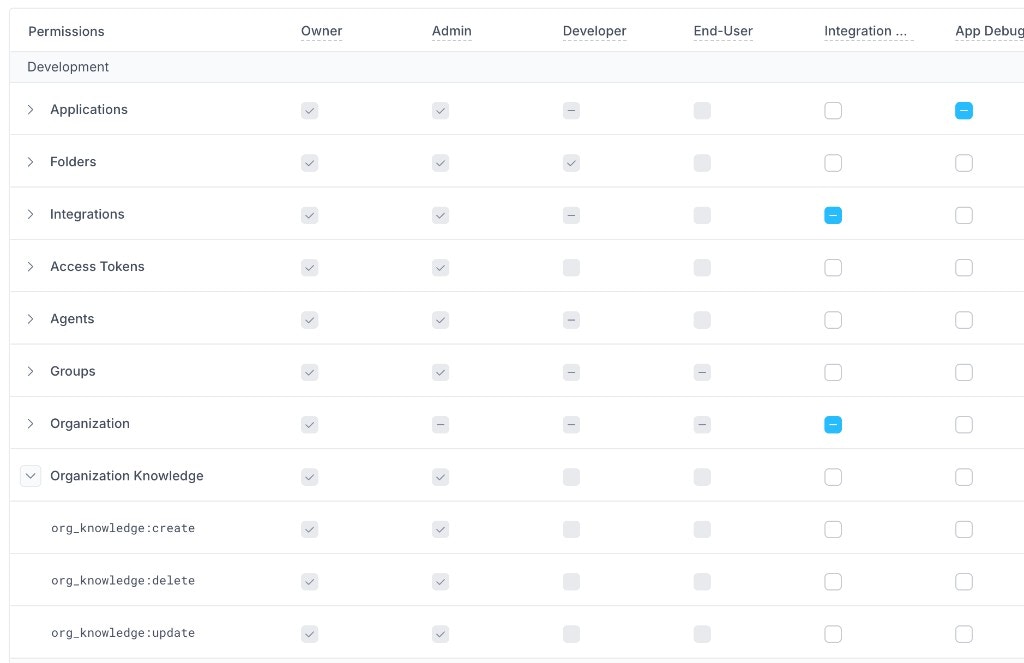Check the Developer permission for Access Tokens
1024x663 pixels.
coord(571,267)
